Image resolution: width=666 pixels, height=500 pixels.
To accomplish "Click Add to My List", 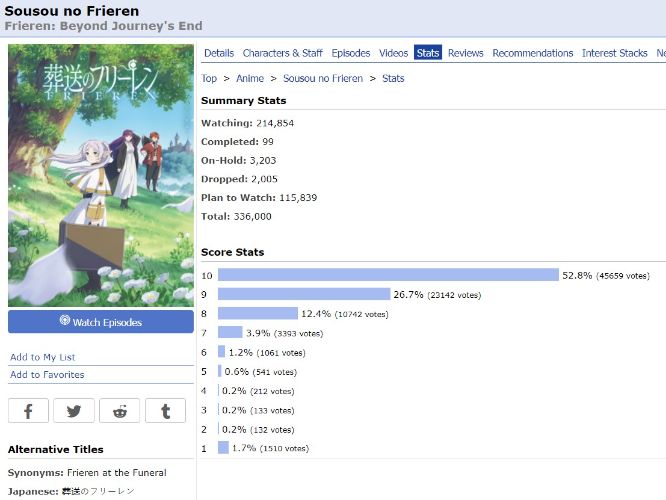I will point(42,357).
